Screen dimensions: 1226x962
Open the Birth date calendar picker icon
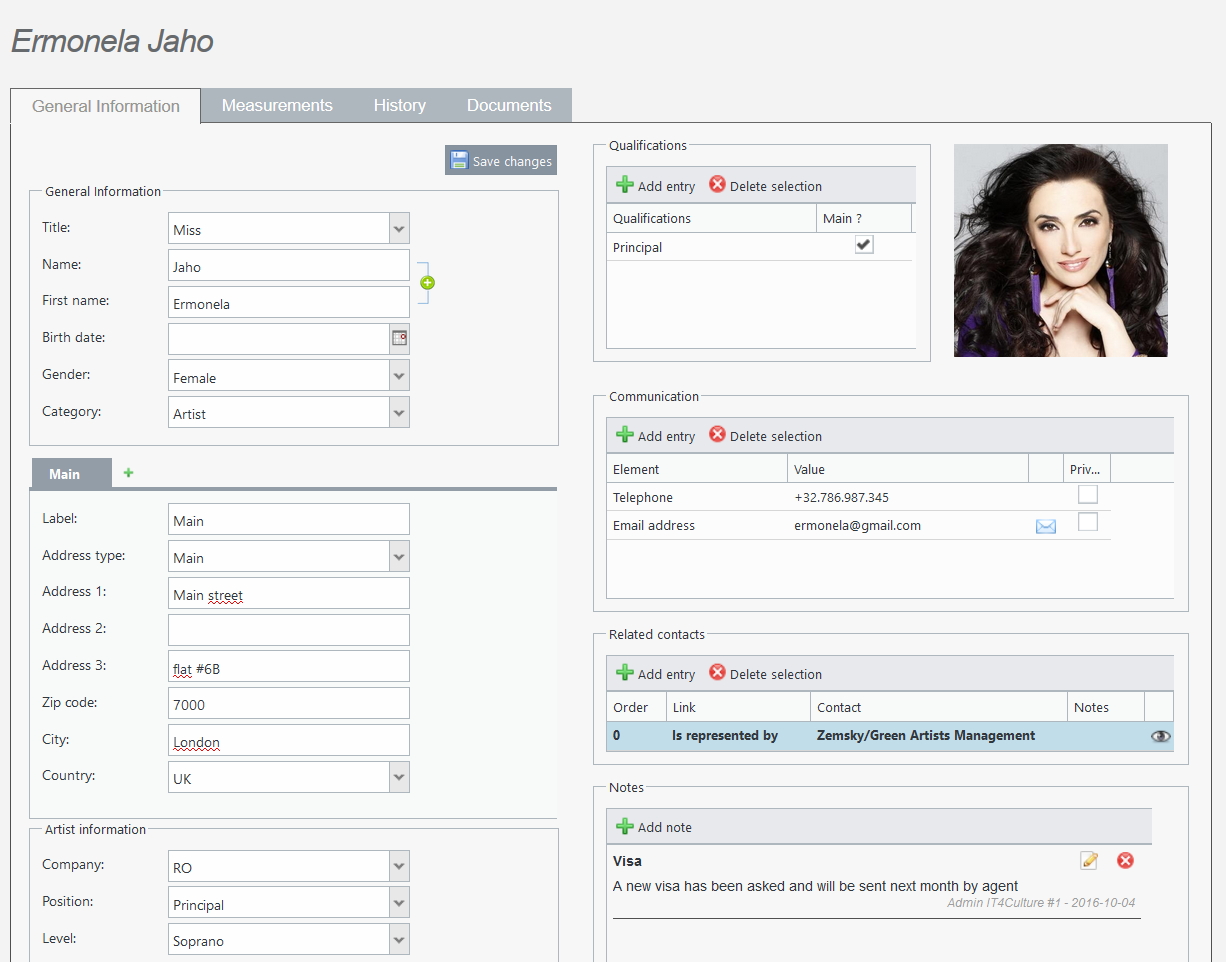[399, 339]
